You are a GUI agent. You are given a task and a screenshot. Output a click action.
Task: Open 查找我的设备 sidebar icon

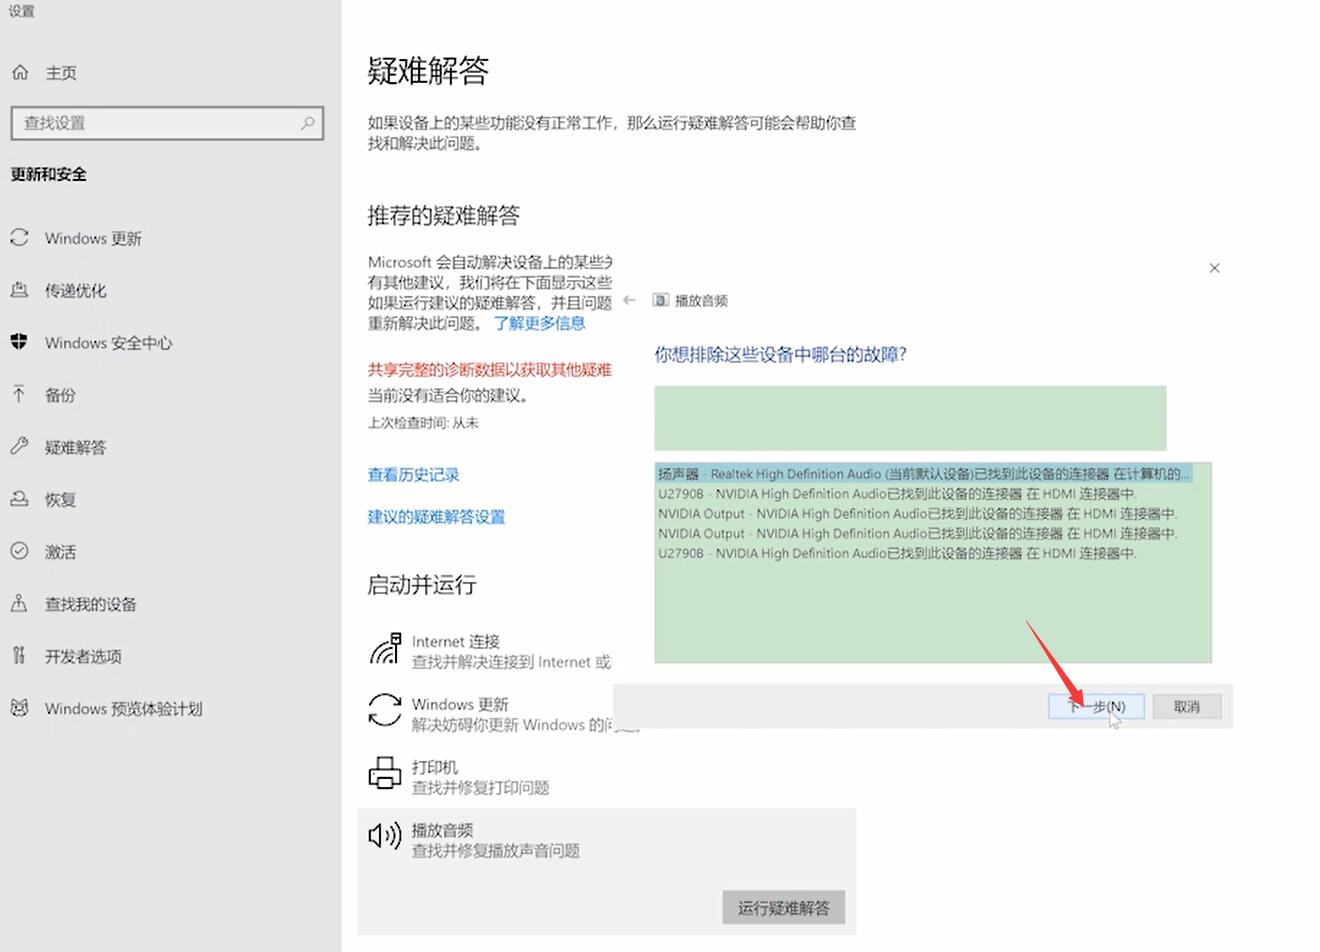point(19,603)
